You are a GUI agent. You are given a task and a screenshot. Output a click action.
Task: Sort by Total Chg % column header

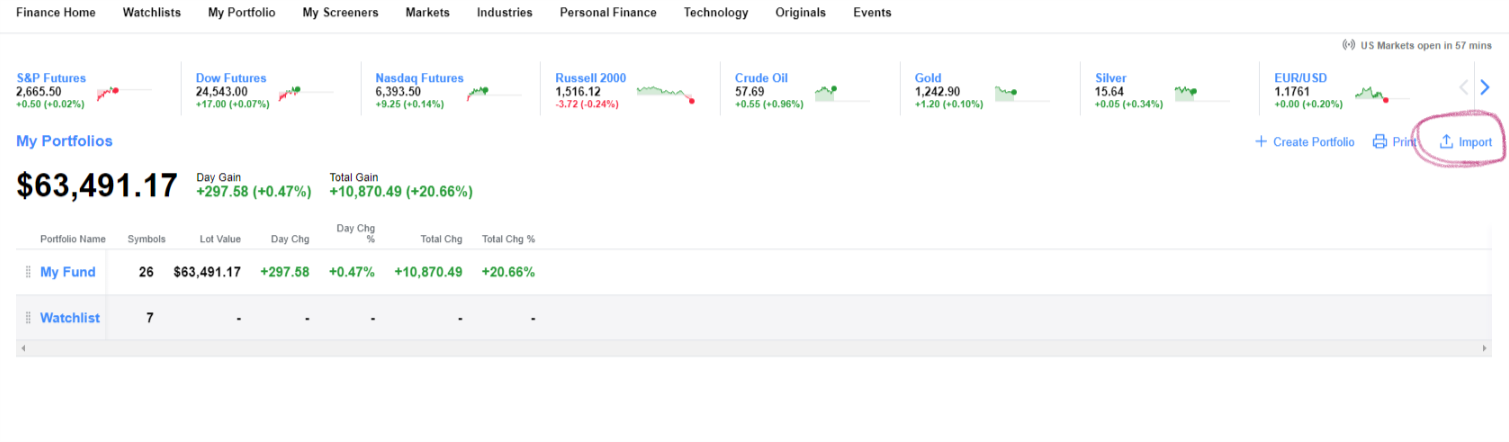(x=508, y=239)
